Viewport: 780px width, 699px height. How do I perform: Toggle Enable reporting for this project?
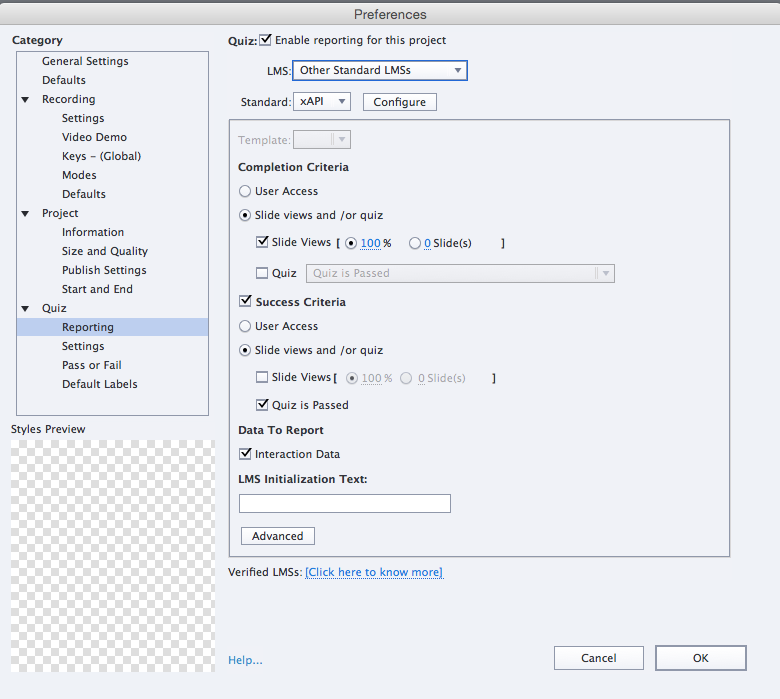[x=266, y=41]
